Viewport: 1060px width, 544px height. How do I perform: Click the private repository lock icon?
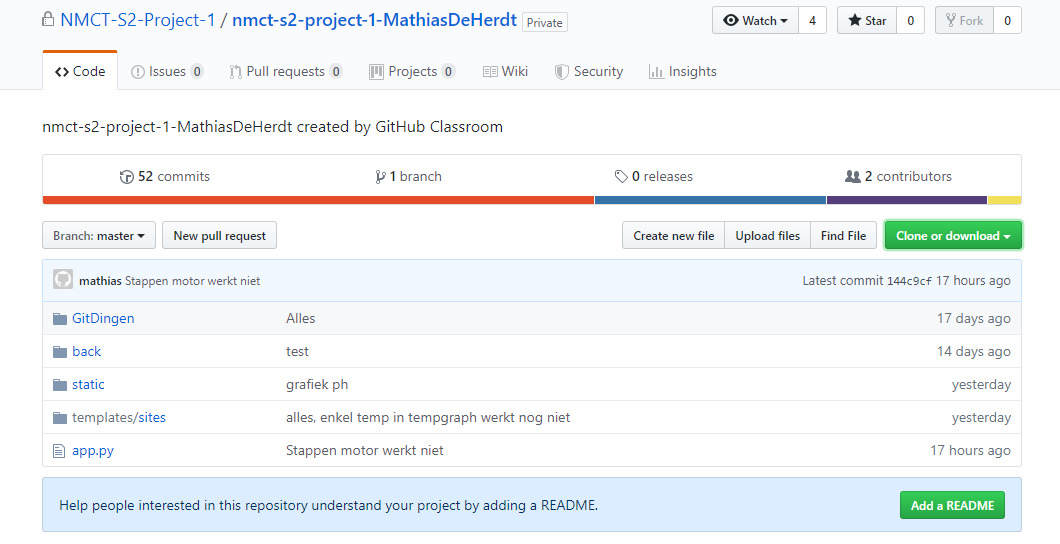tap(47, 20)
